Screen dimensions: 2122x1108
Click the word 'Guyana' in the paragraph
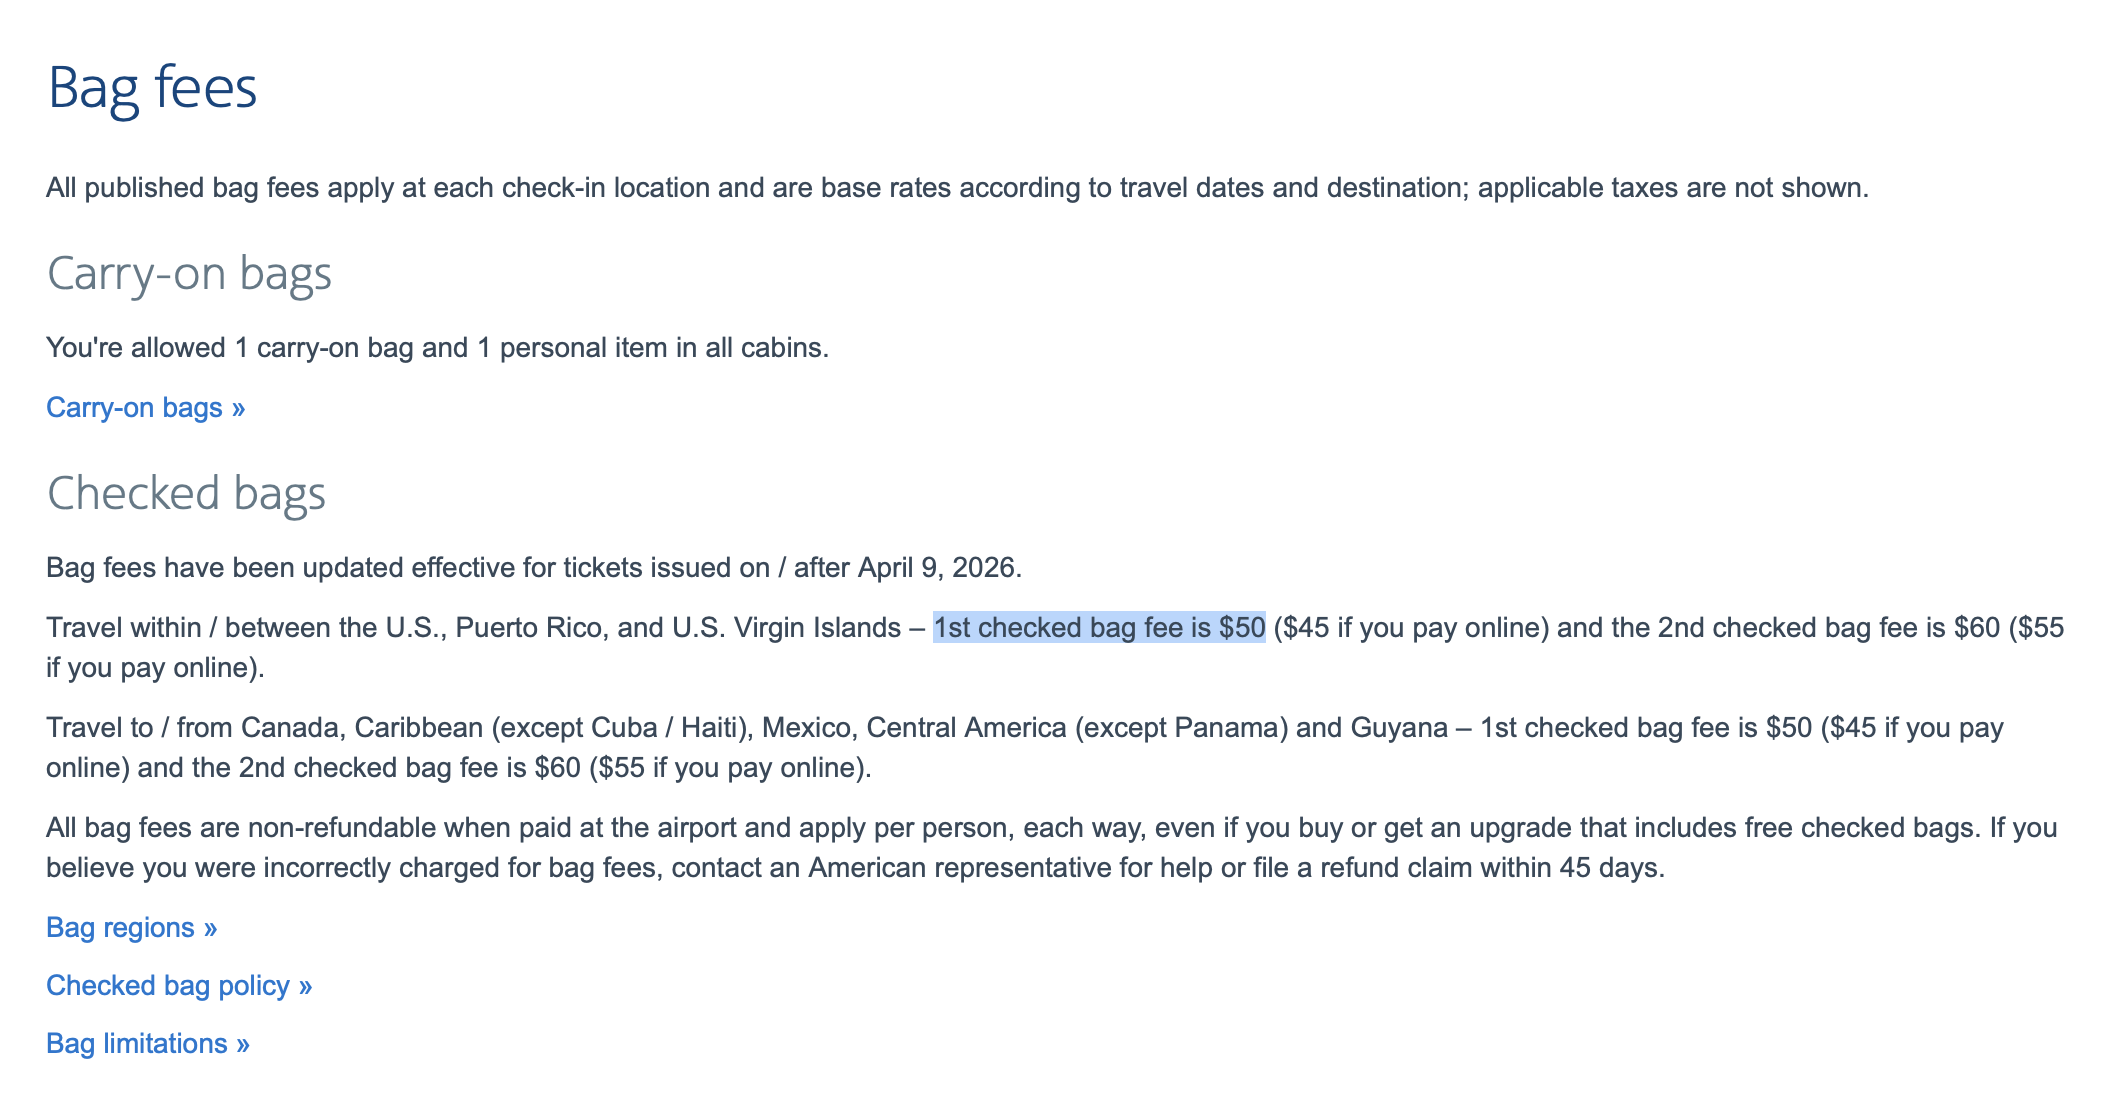(x=1398, y=728)
